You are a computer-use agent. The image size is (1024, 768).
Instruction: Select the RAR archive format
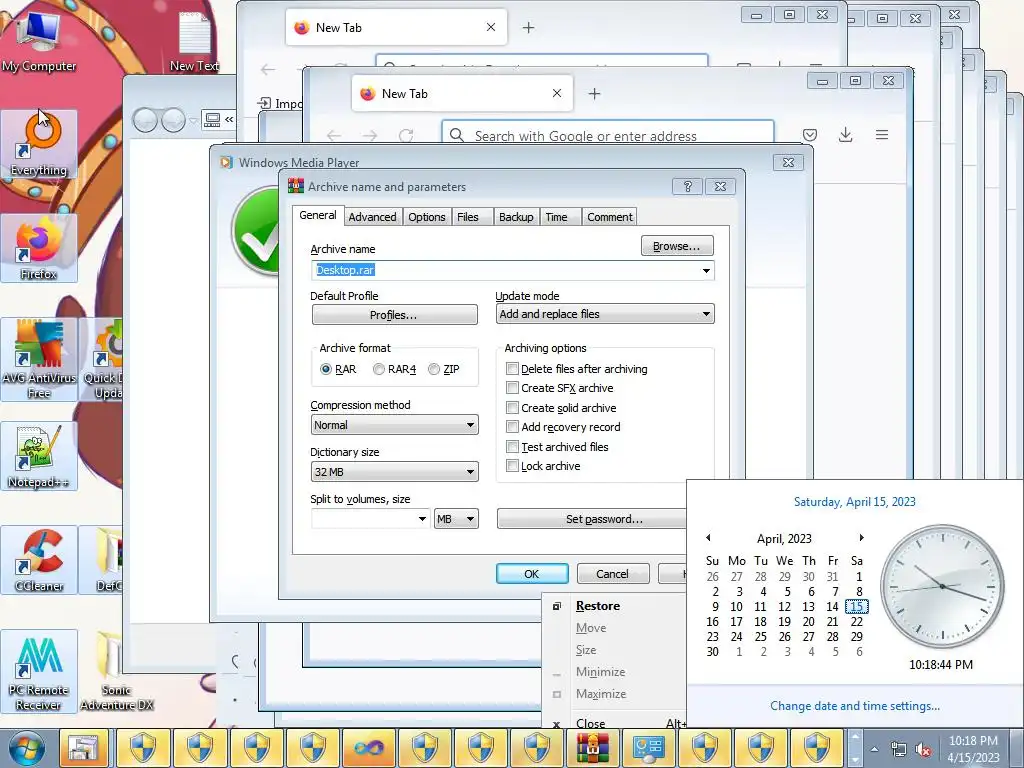click(338, 369)
